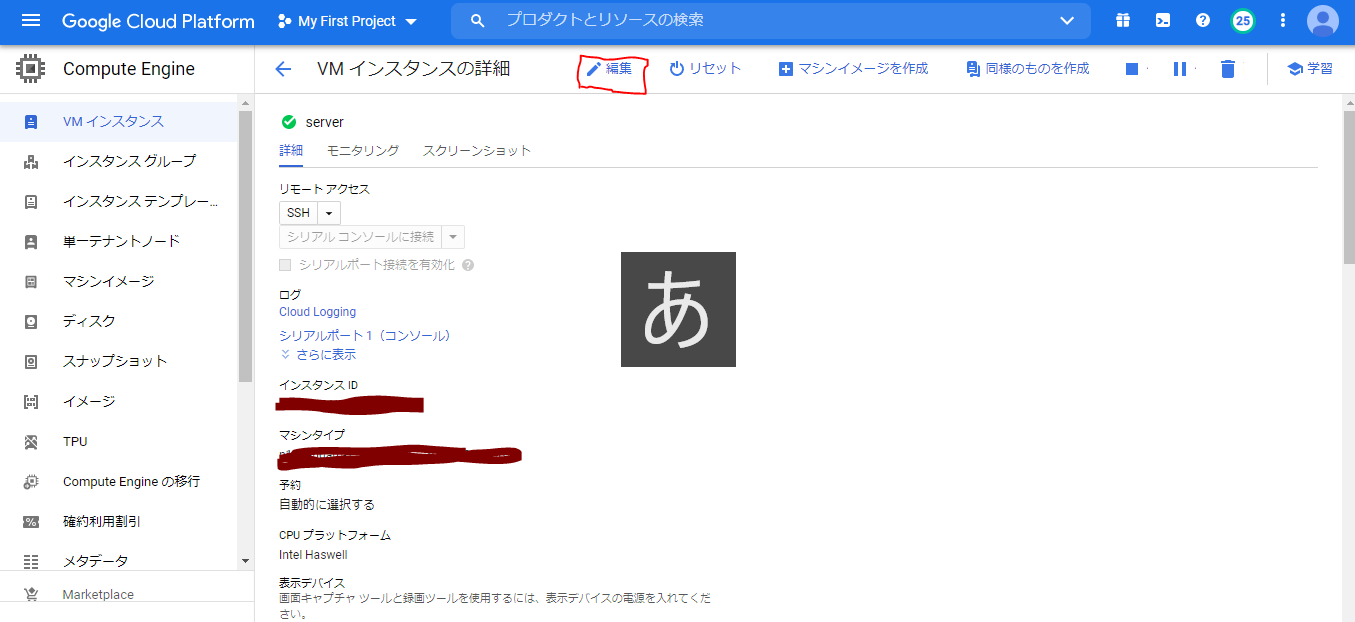1355x622 pixels.
Task: Open the help menu with the question mark
Action: [1202, 20]
